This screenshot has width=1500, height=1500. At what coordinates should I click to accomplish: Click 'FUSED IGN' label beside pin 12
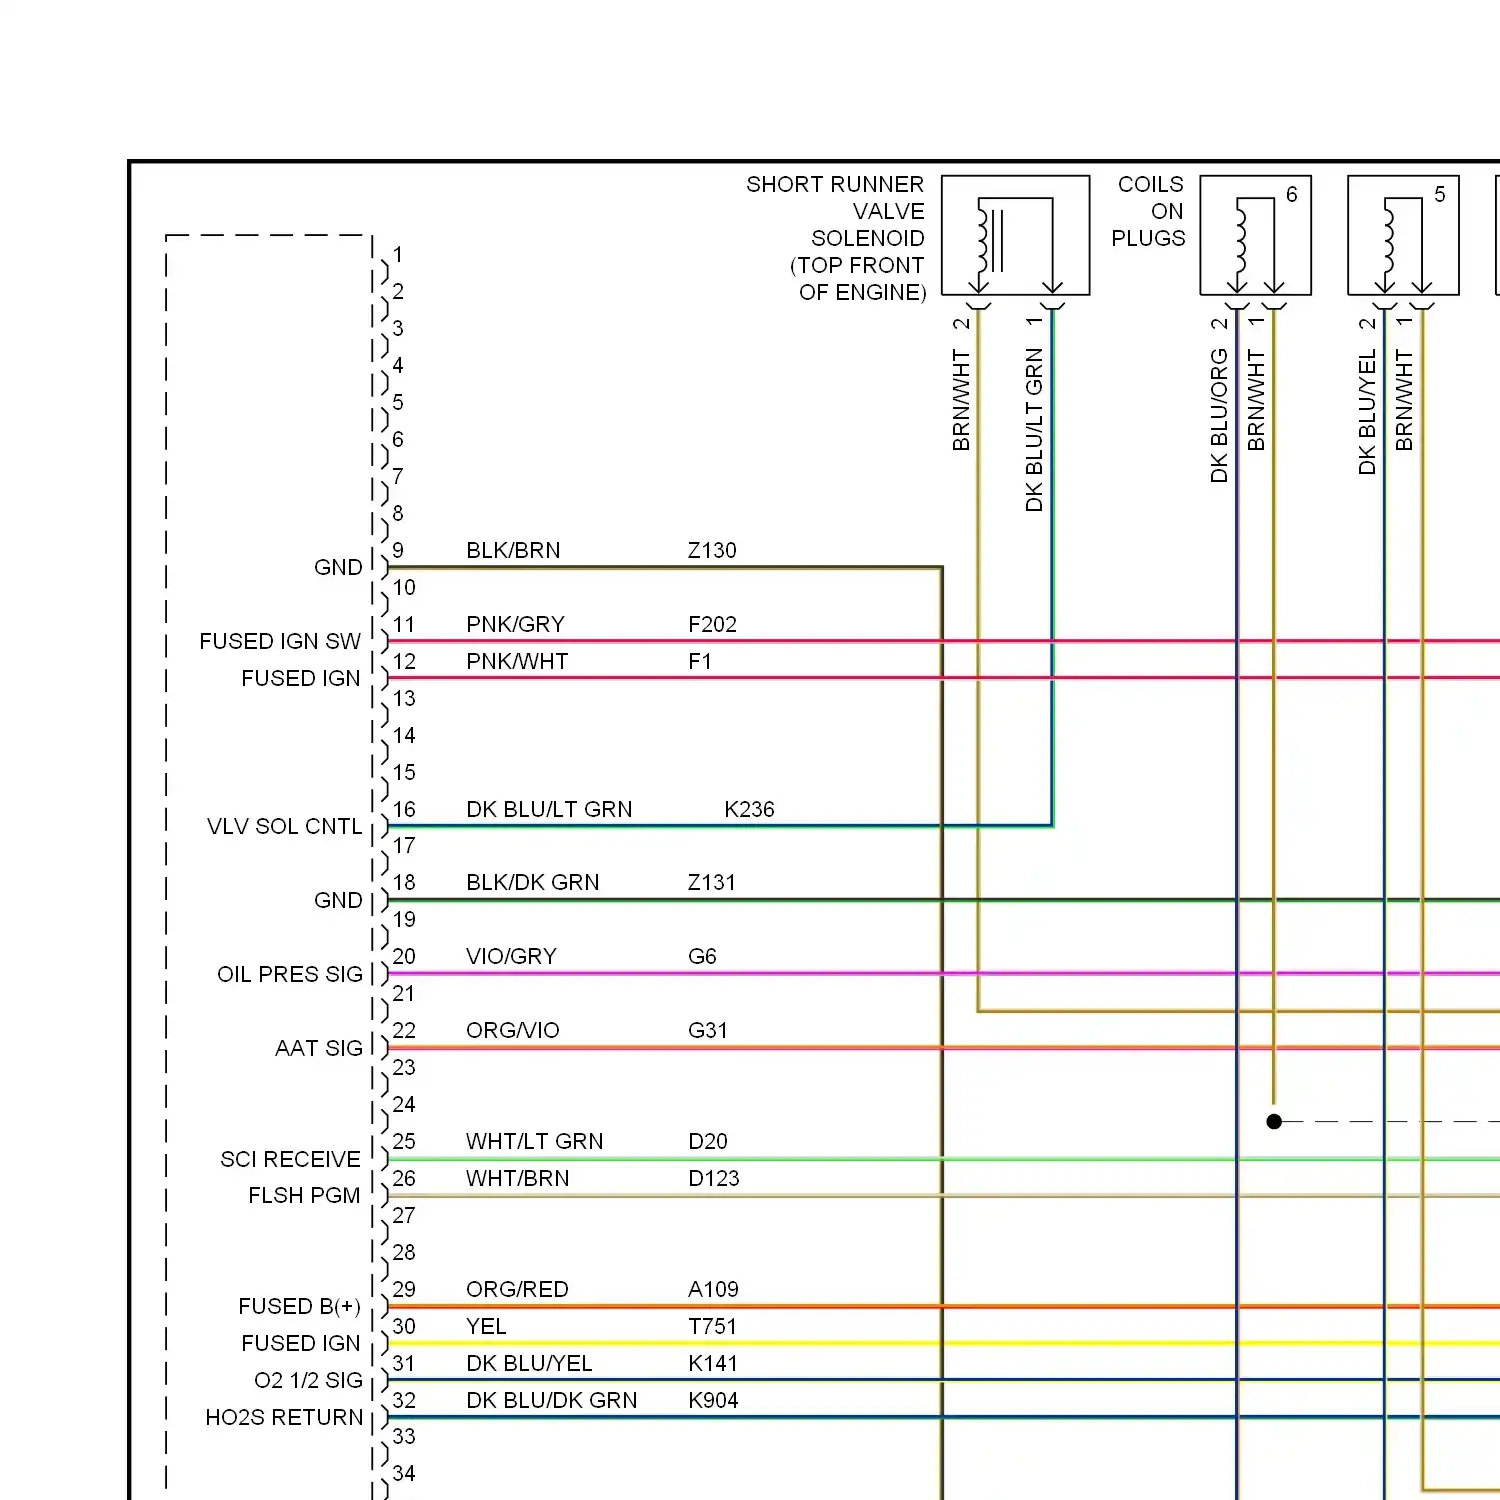point(301,678)
